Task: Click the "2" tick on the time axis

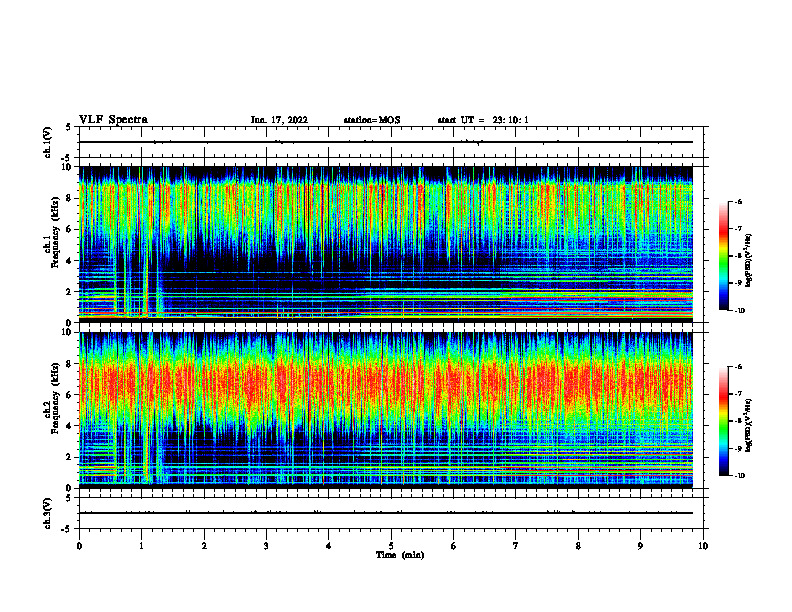Action: (204, 546)
